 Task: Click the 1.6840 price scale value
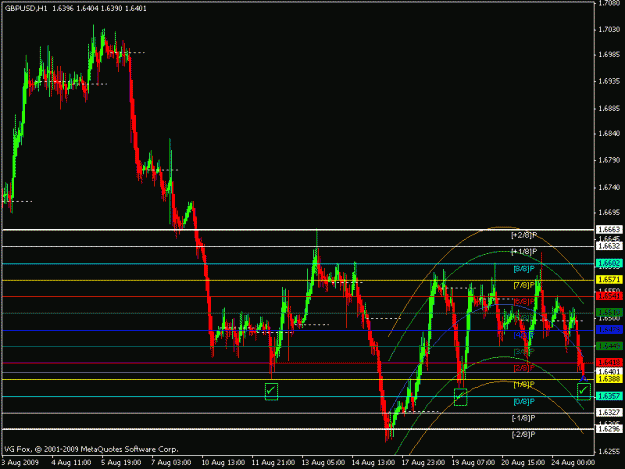click(610, 133)
